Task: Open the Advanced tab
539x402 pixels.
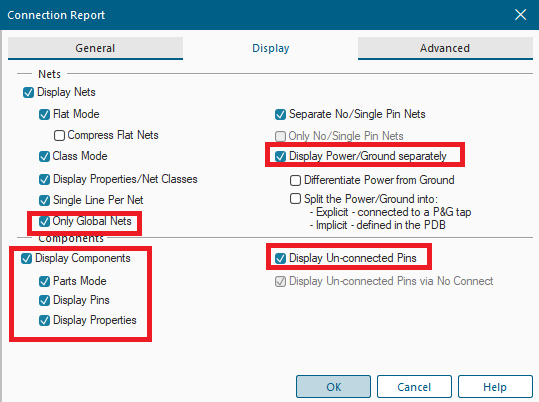Action: pos(445,48)
